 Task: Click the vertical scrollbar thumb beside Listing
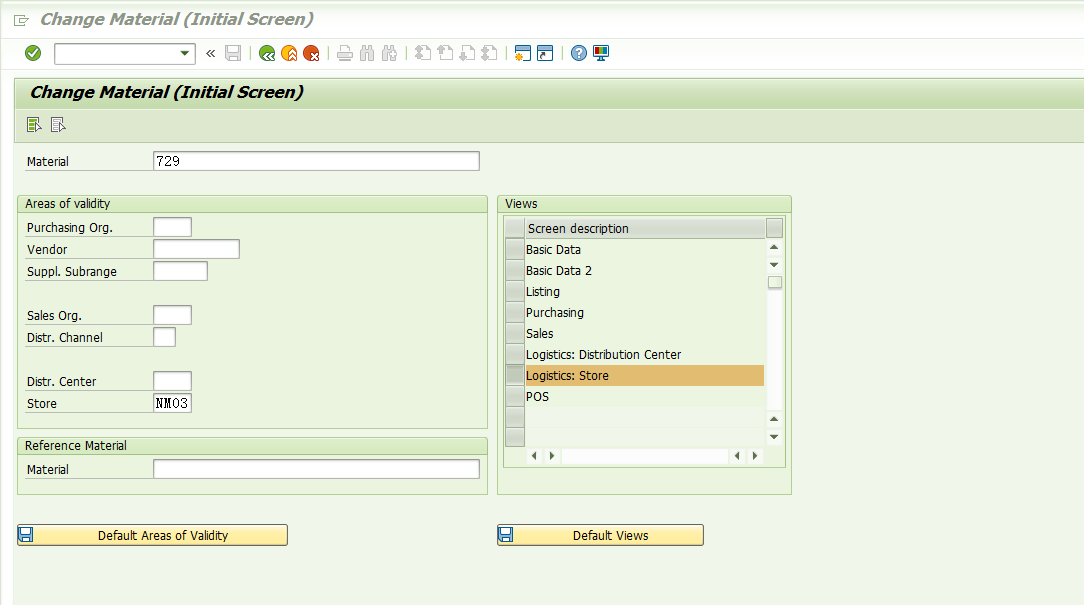click(x=775, y=282)
